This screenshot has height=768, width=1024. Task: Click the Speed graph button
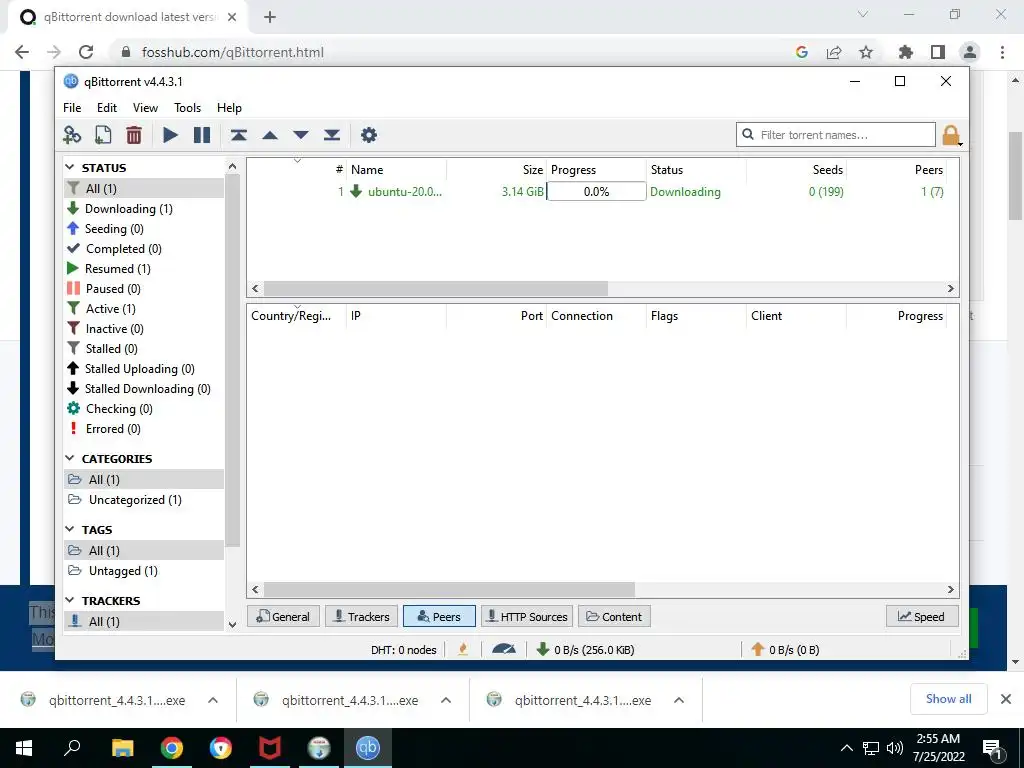coord(922,616)
